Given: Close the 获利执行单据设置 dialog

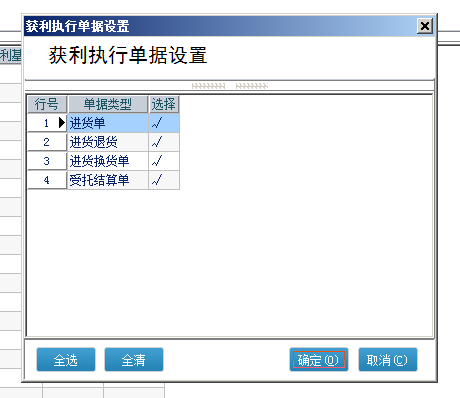Looking at the screenshot, I should [x=425, y=26].
